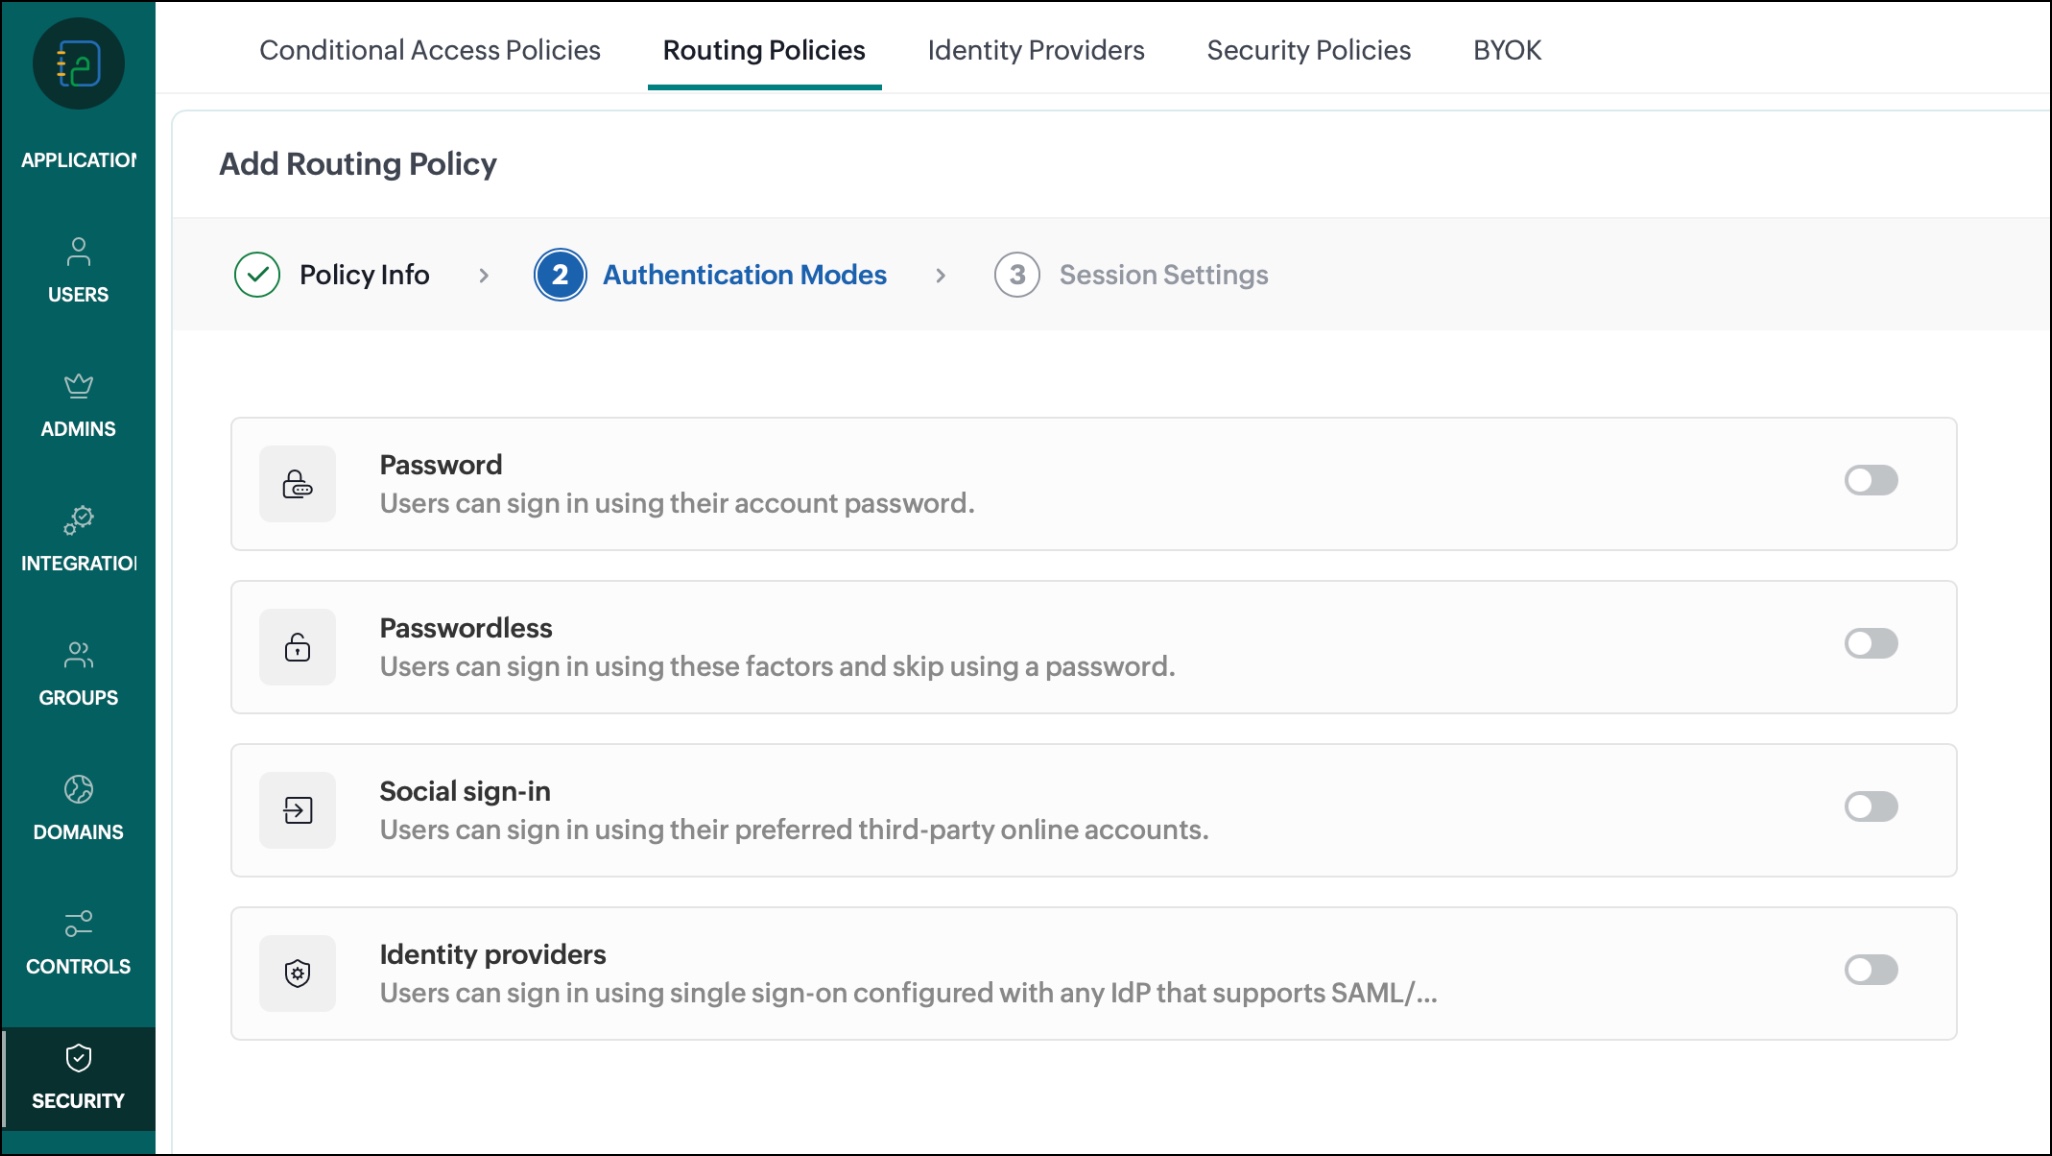Turn on the Social sign-in toggle

click(1871, 807)
